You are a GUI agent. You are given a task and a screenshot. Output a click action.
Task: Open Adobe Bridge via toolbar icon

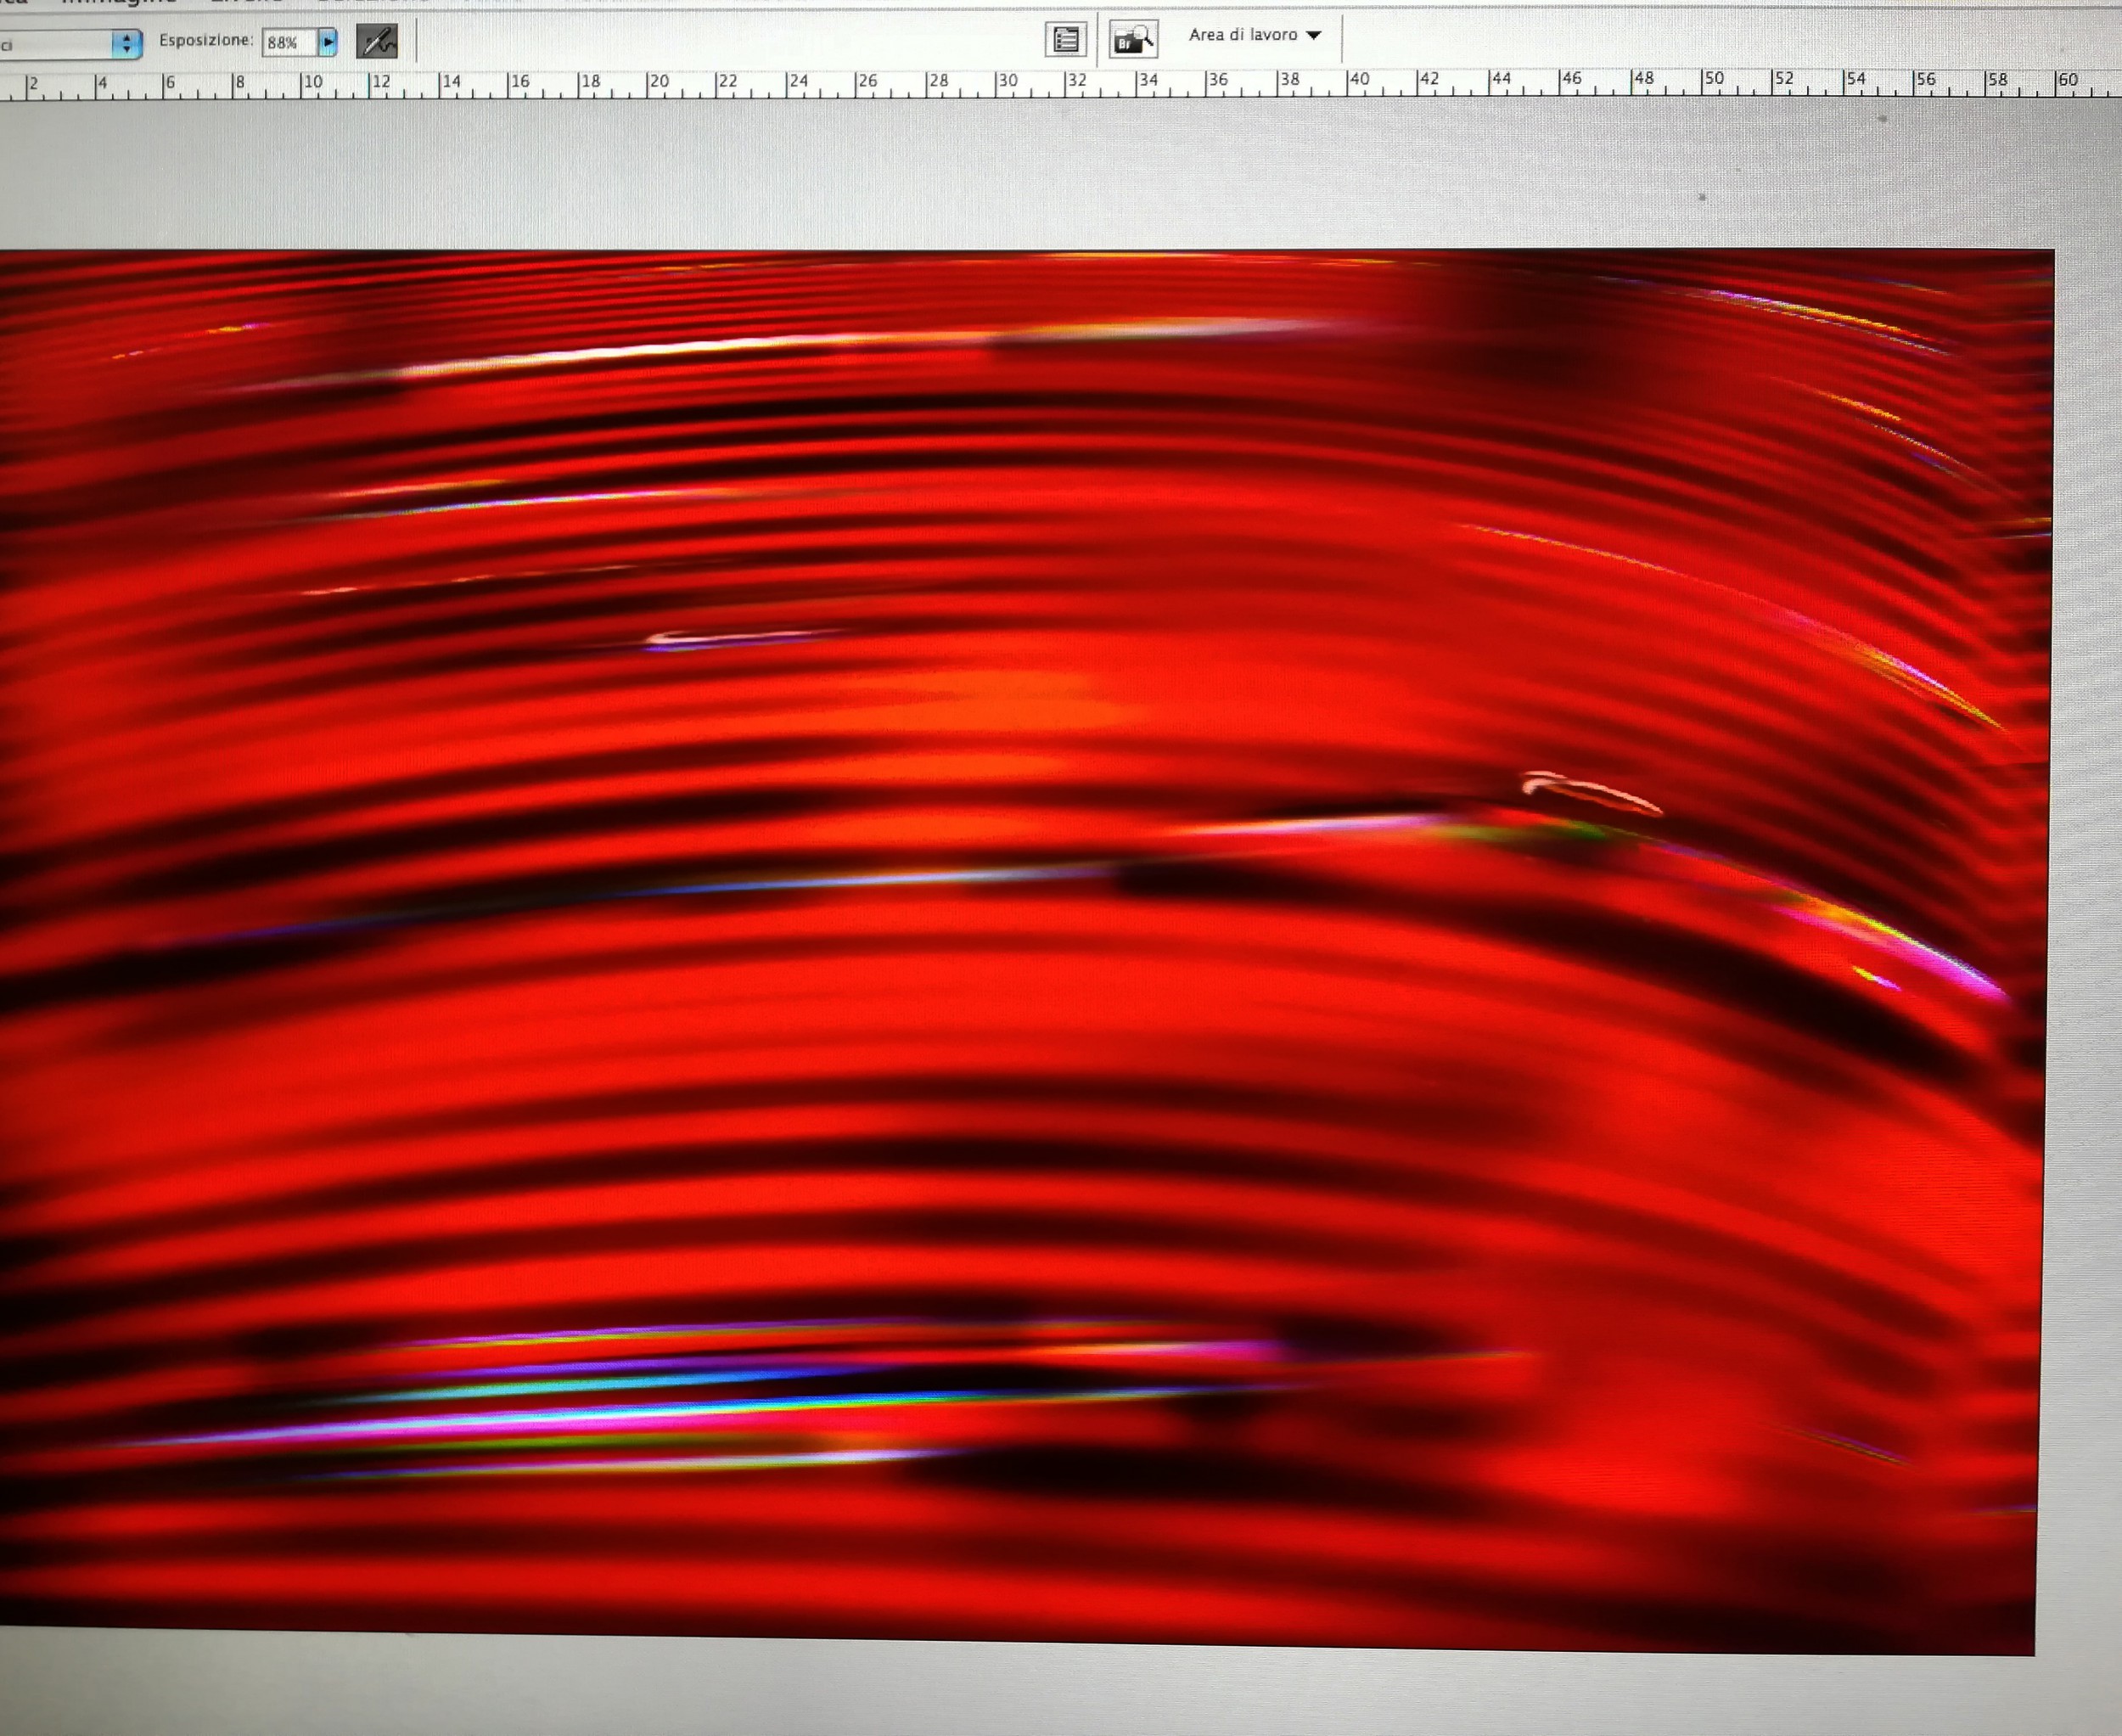click(x=1133, y=40)
